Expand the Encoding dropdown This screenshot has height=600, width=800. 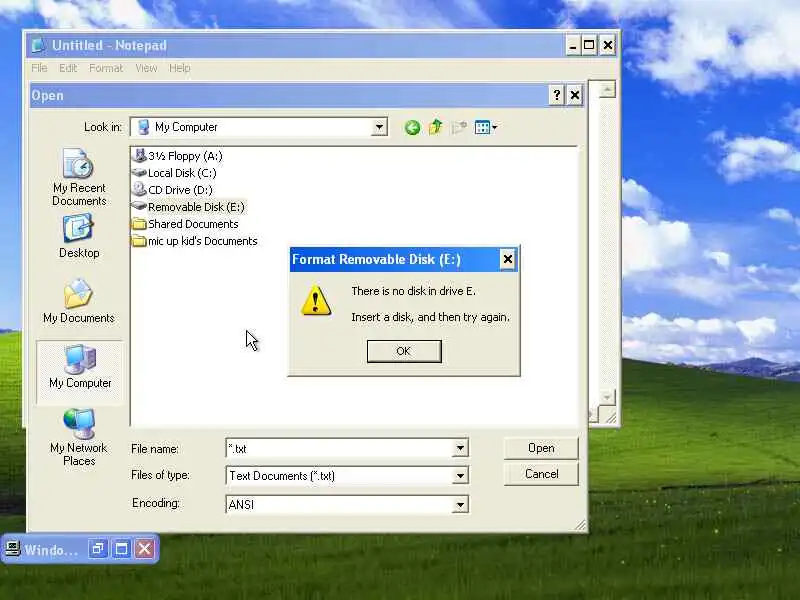pyautogui.click(x=460, y=505)
